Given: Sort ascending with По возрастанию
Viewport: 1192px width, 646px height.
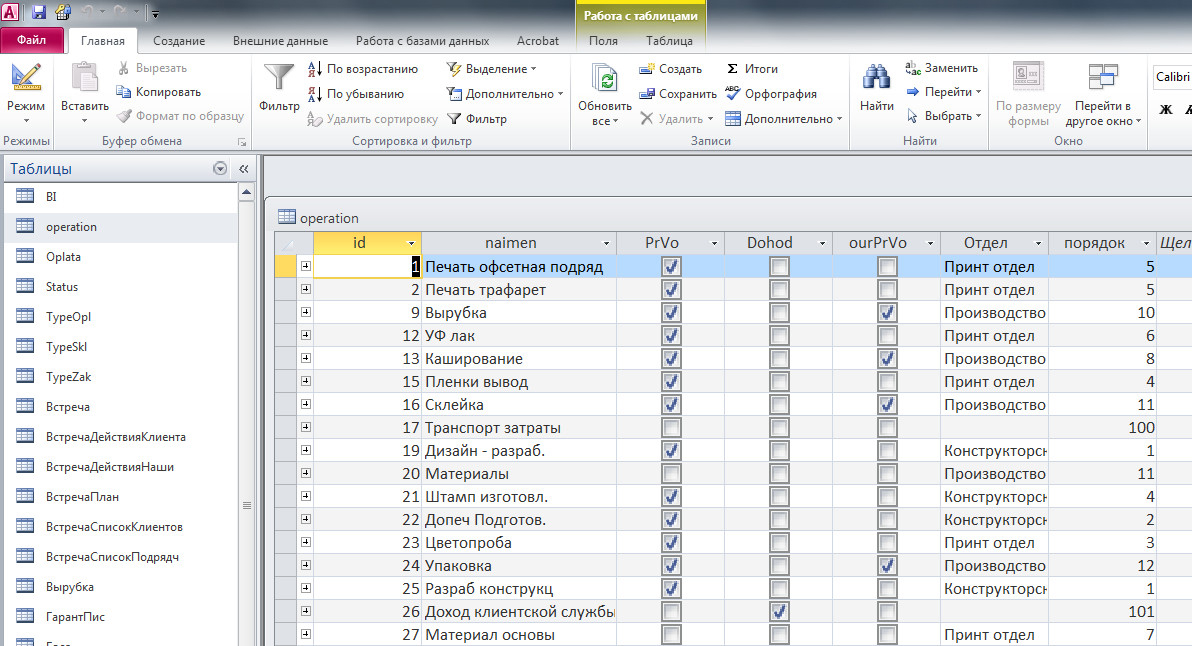Looking at the screenshot, I should point(363,69).
